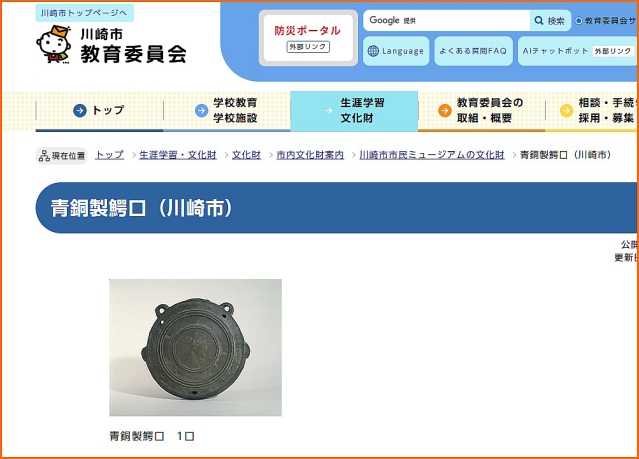This screenshot has width=639, height=459.
Task: Click the globe icon beside Language
Action: (x=373, y=51)
